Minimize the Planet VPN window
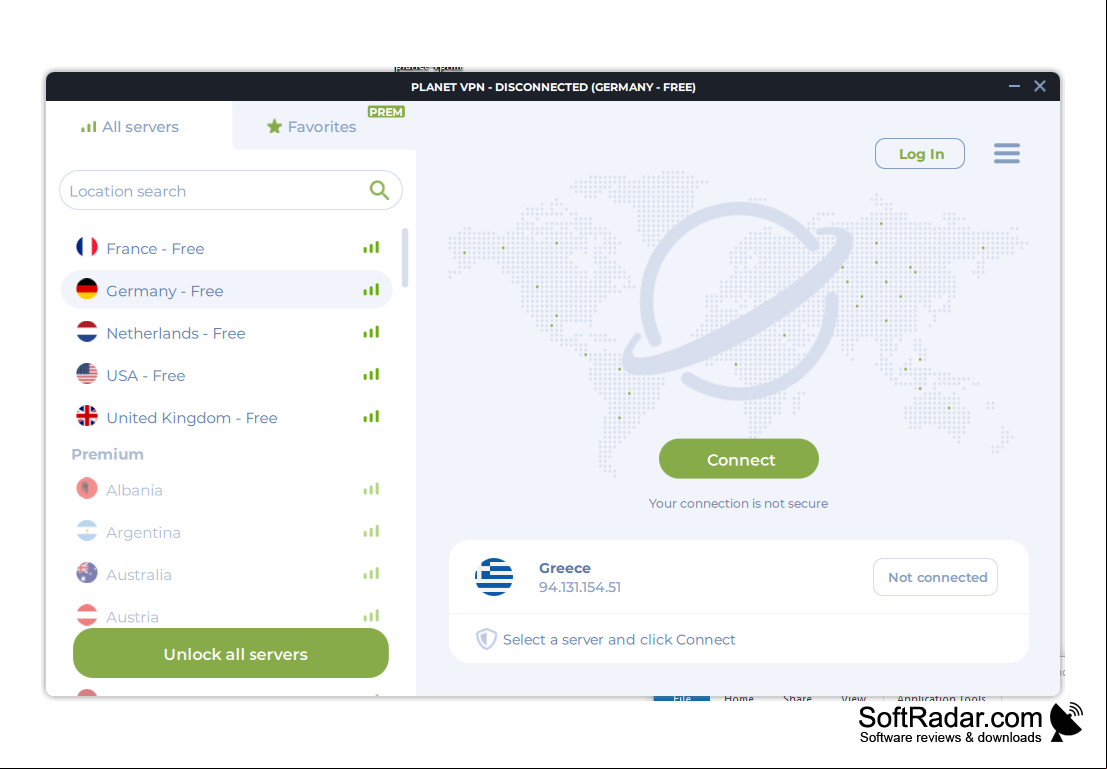The height and width of the screenshot is (769, 1107). [x=1014, y=86]
